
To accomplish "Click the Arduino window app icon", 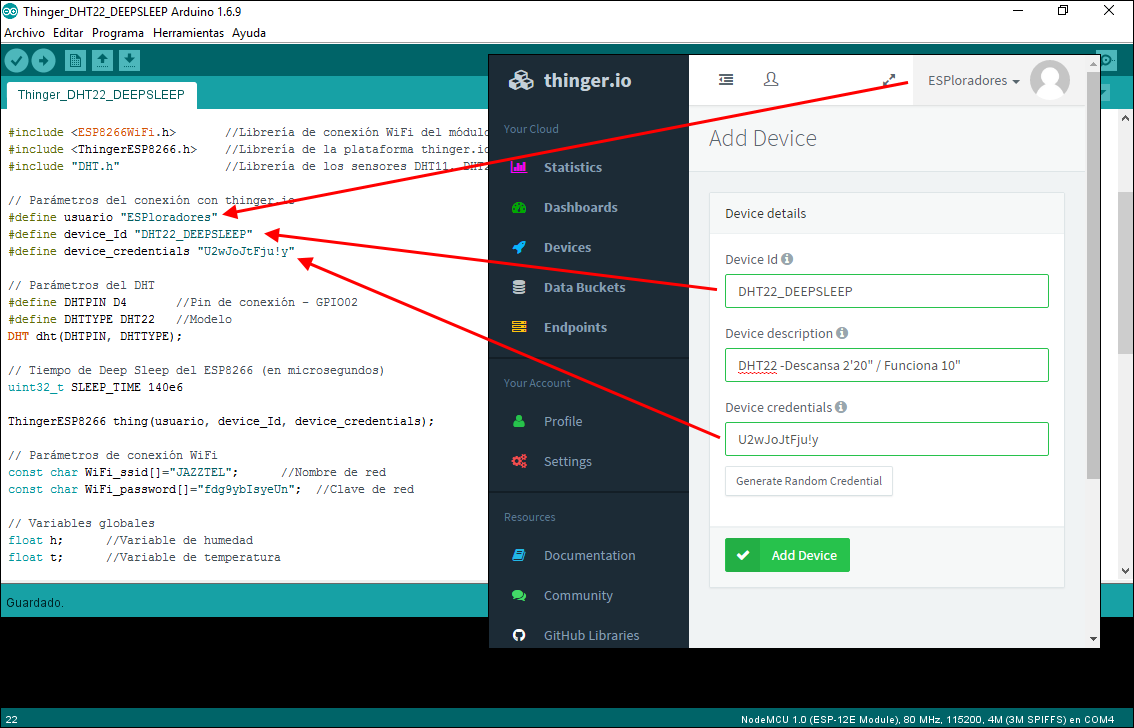I will pos(10,11).
